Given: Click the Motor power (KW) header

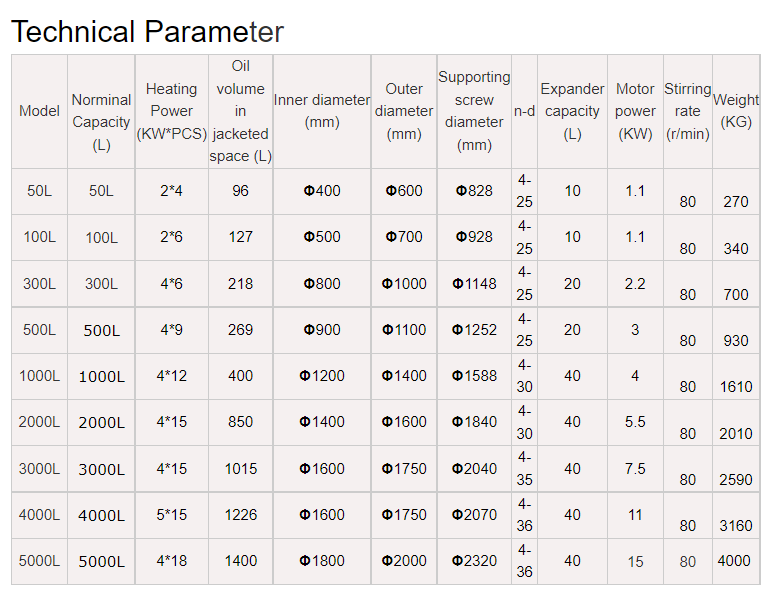Looking at the screenshot, I should click(635, 111).
